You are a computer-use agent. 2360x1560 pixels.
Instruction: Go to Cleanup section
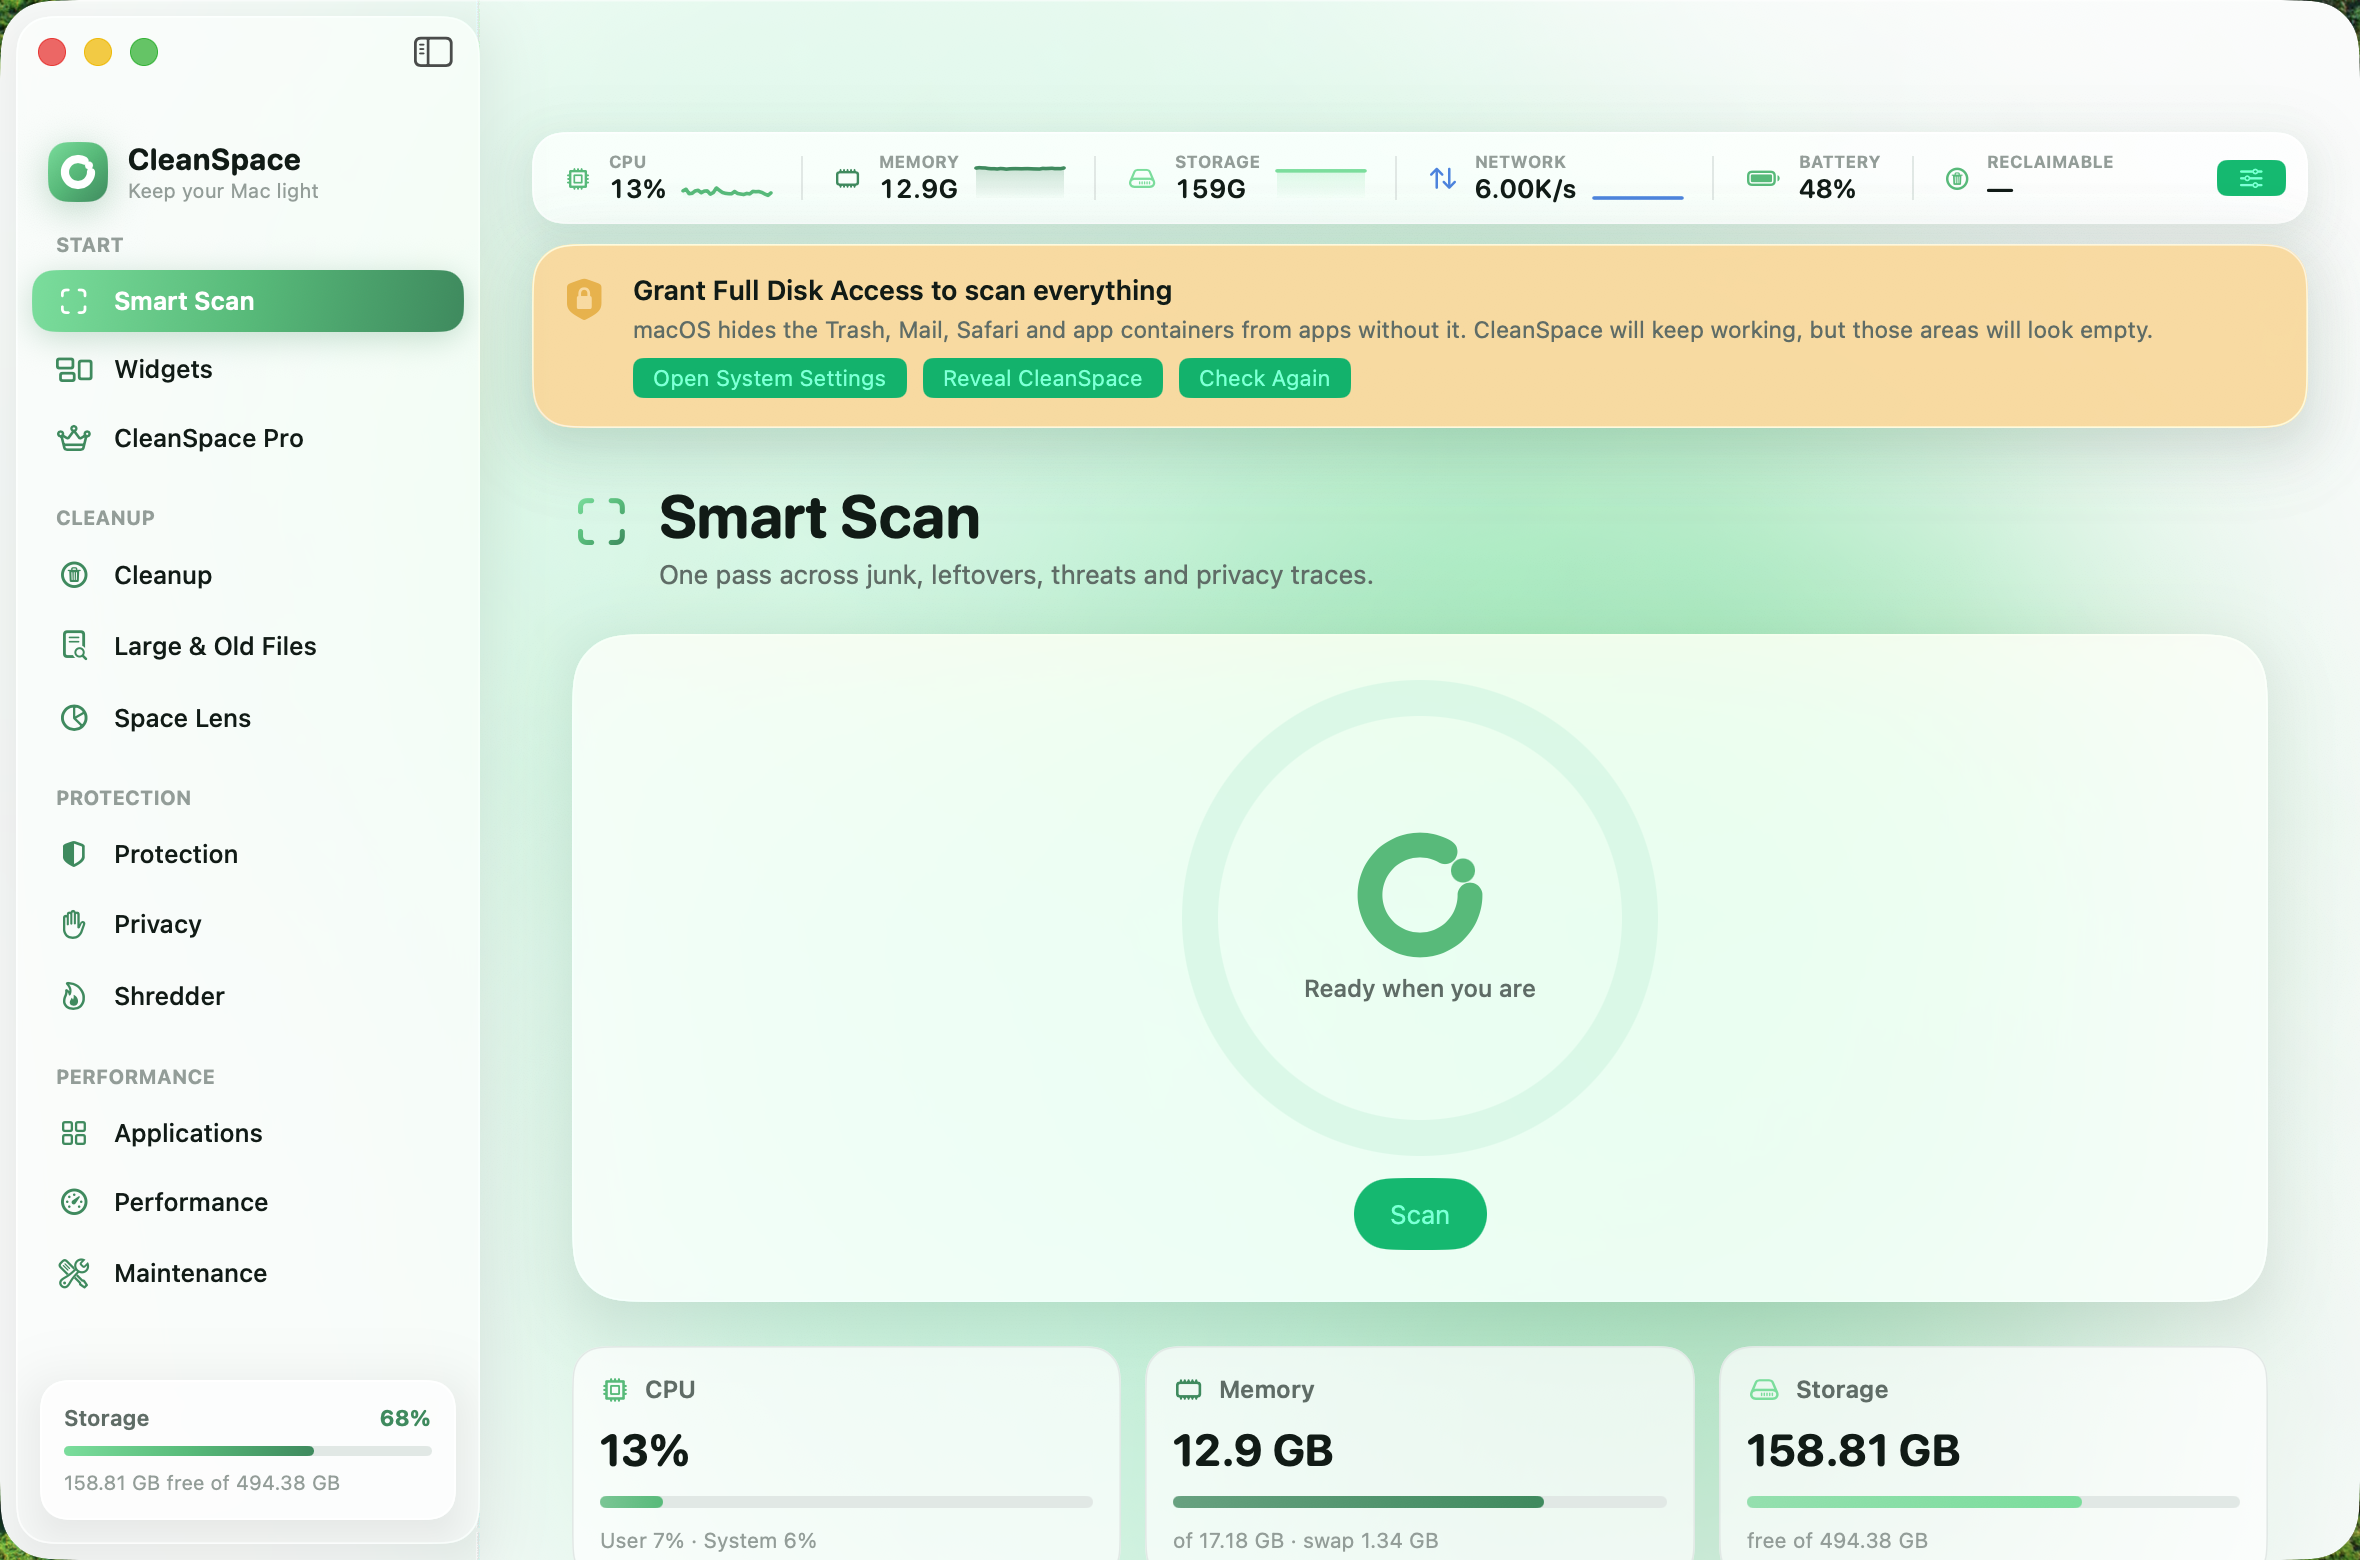click(x=248, y=575)
